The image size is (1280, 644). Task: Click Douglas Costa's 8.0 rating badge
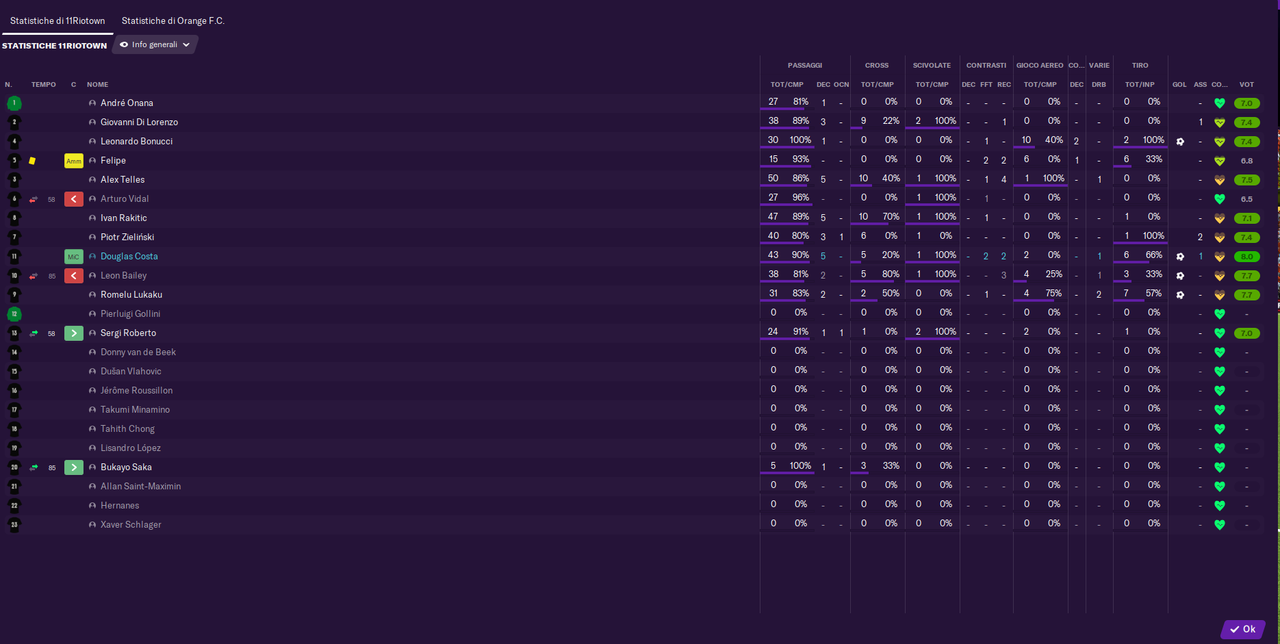[1246, 257]
